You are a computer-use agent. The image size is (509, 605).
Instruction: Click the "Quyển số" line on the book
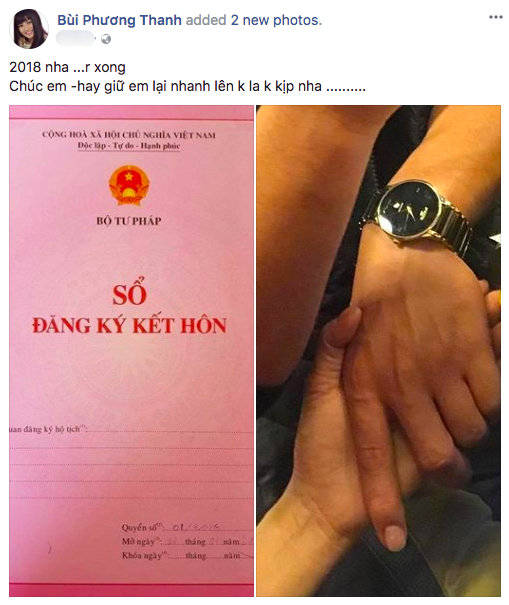click(172, 527)
